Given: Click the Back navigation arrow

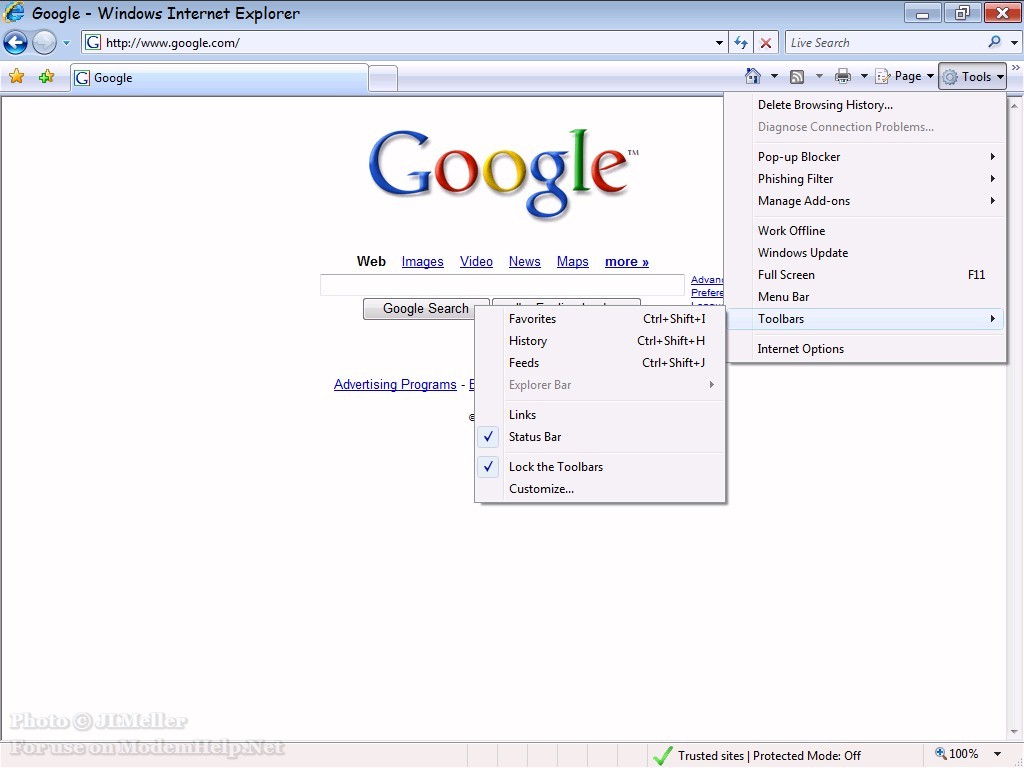Looking at the screenshot, I should click(15, 42).
